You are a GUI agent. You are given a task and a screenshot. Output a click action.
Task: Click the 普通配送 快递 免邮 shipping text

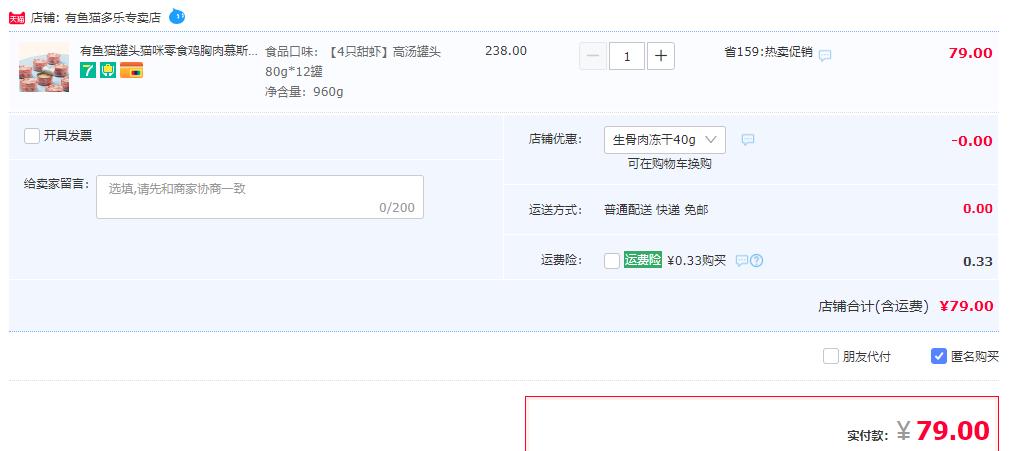tap(656, 210)
